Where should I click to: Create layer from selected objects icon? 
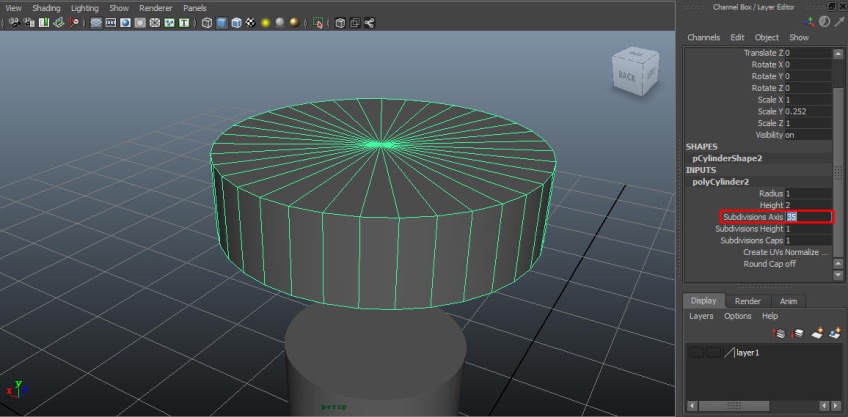click(x=836, y=334)
